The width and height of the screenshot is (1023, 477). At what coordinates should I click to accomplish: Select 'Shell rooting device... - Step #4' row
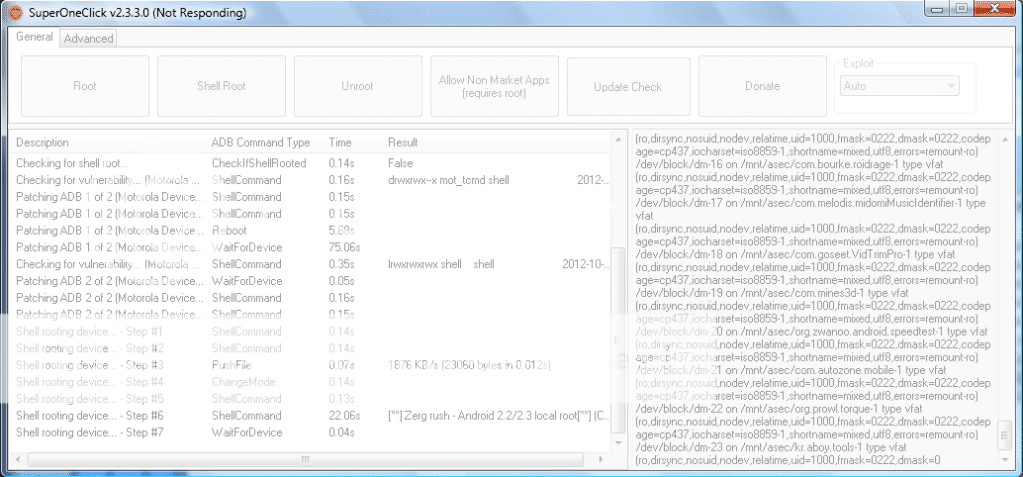point(310,382)
